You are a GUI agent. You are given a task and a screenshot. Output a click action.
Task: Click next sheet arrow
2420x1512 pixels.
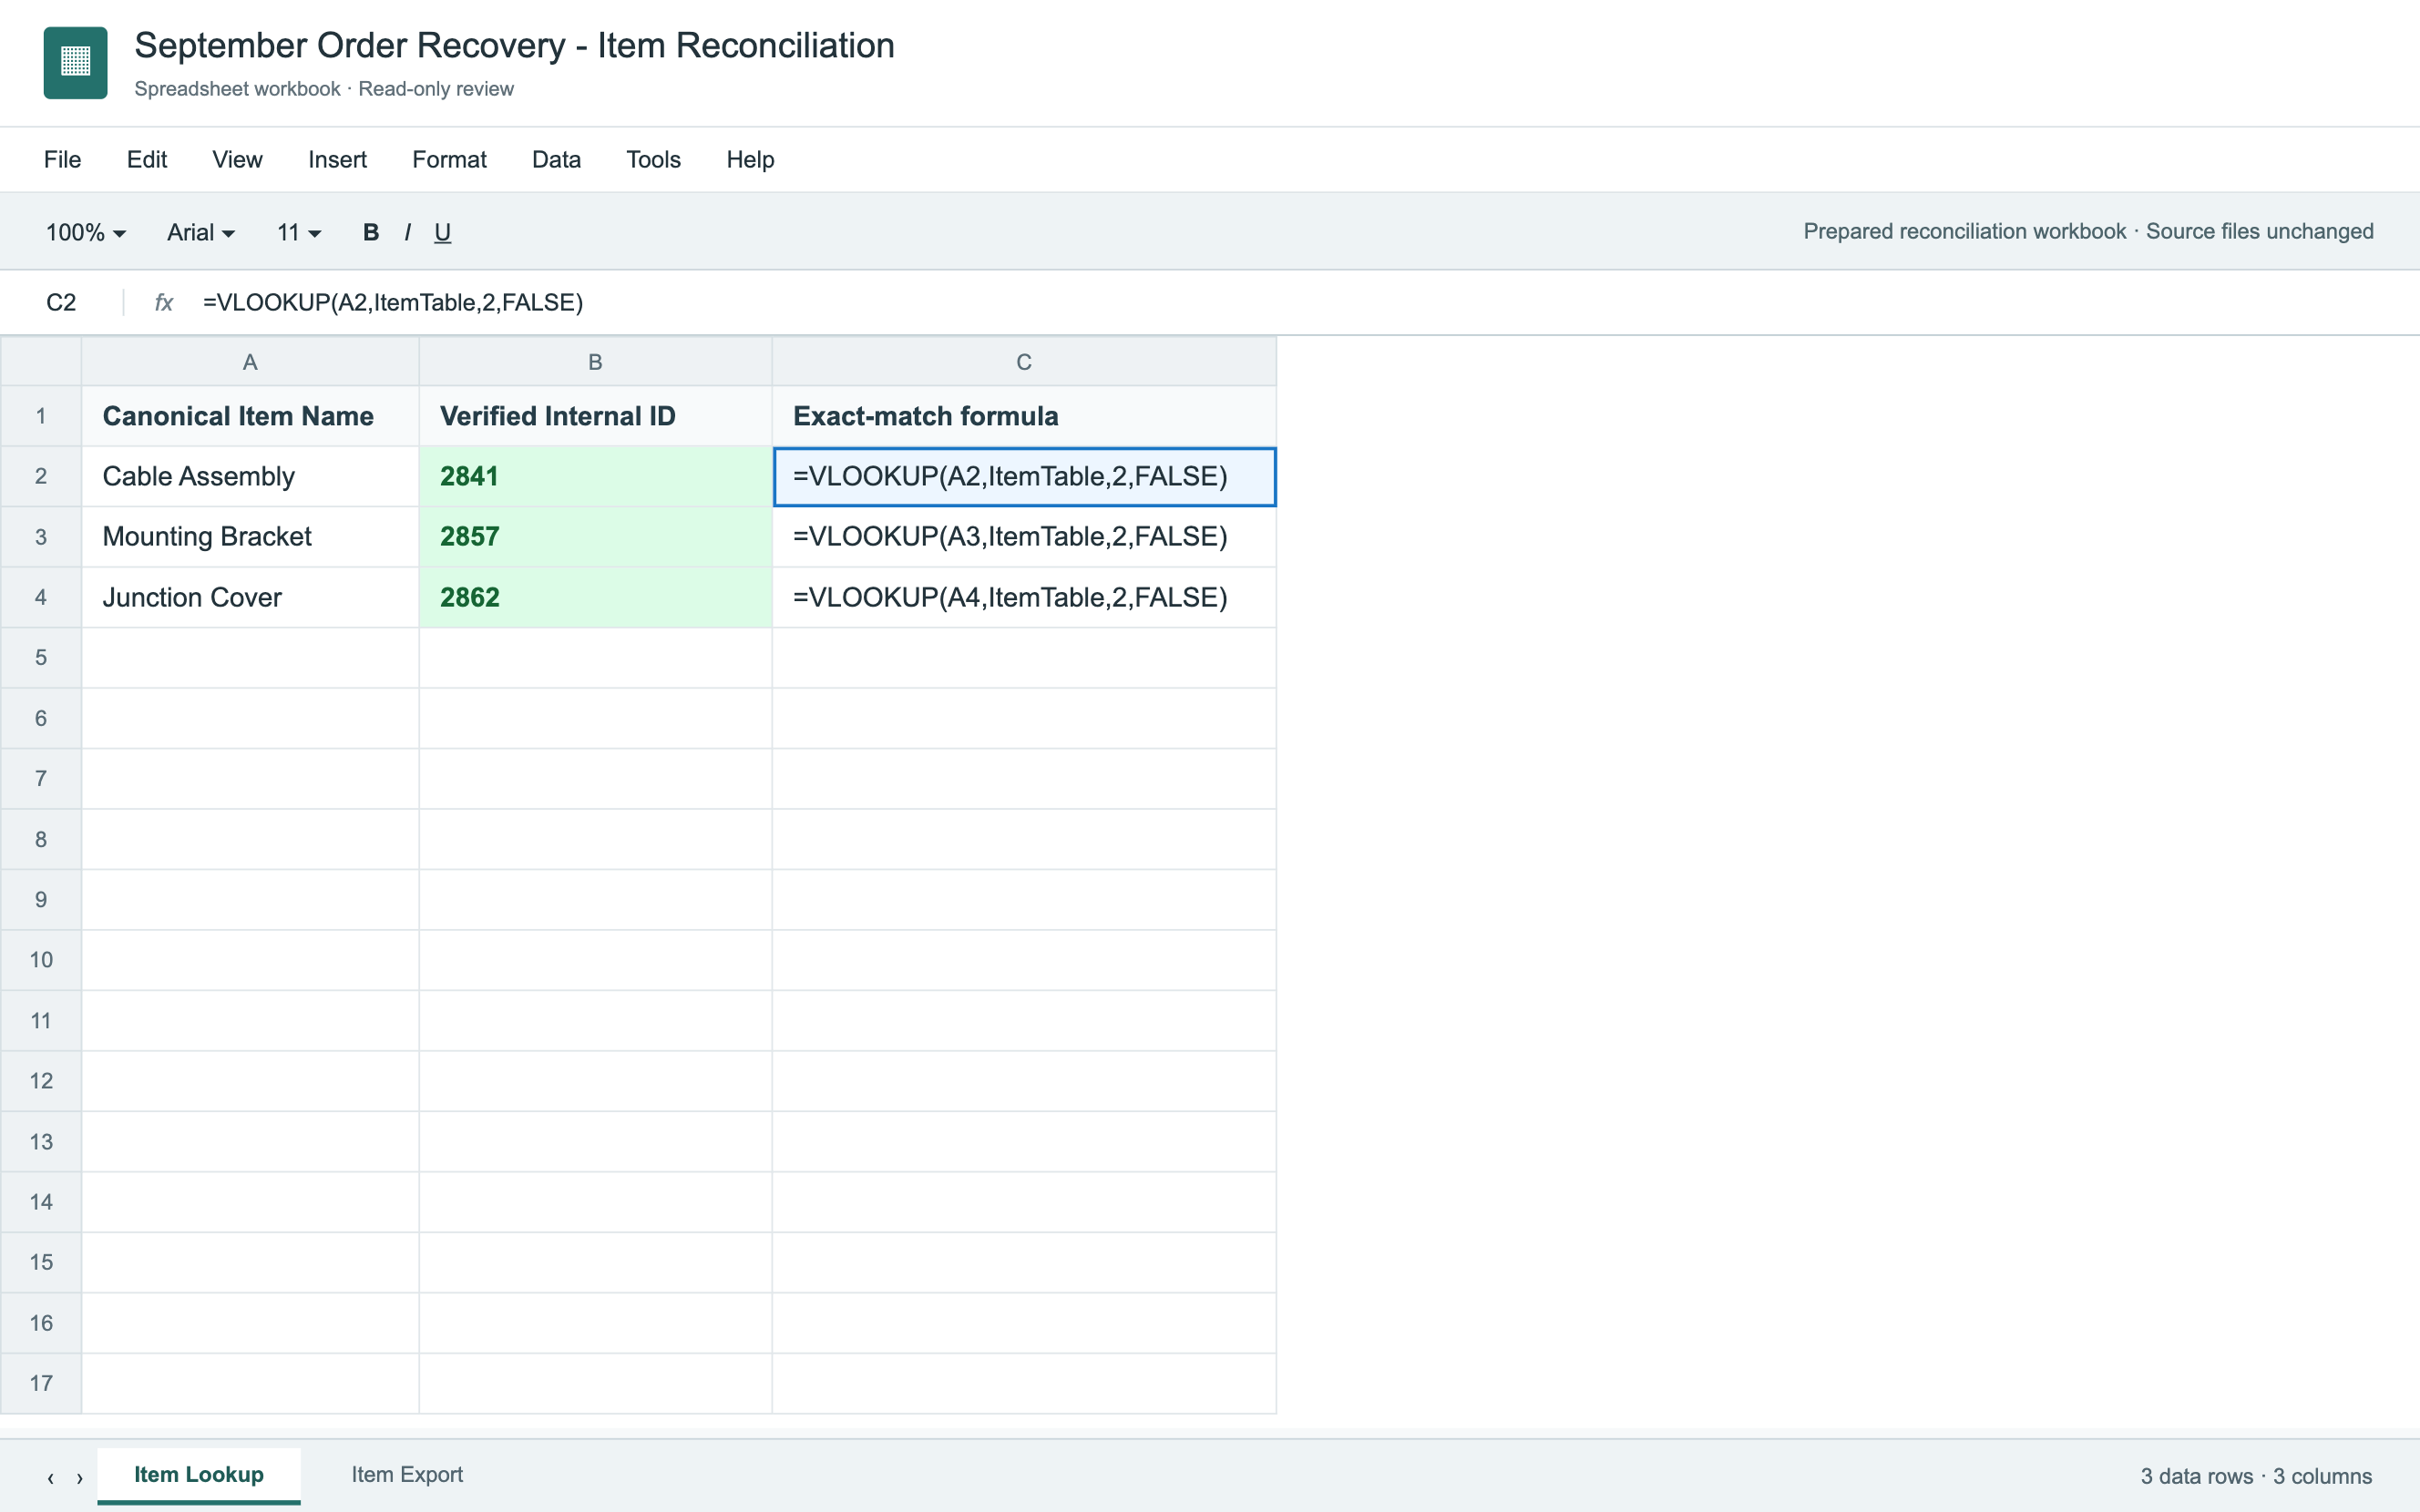tap(79, 1477)
